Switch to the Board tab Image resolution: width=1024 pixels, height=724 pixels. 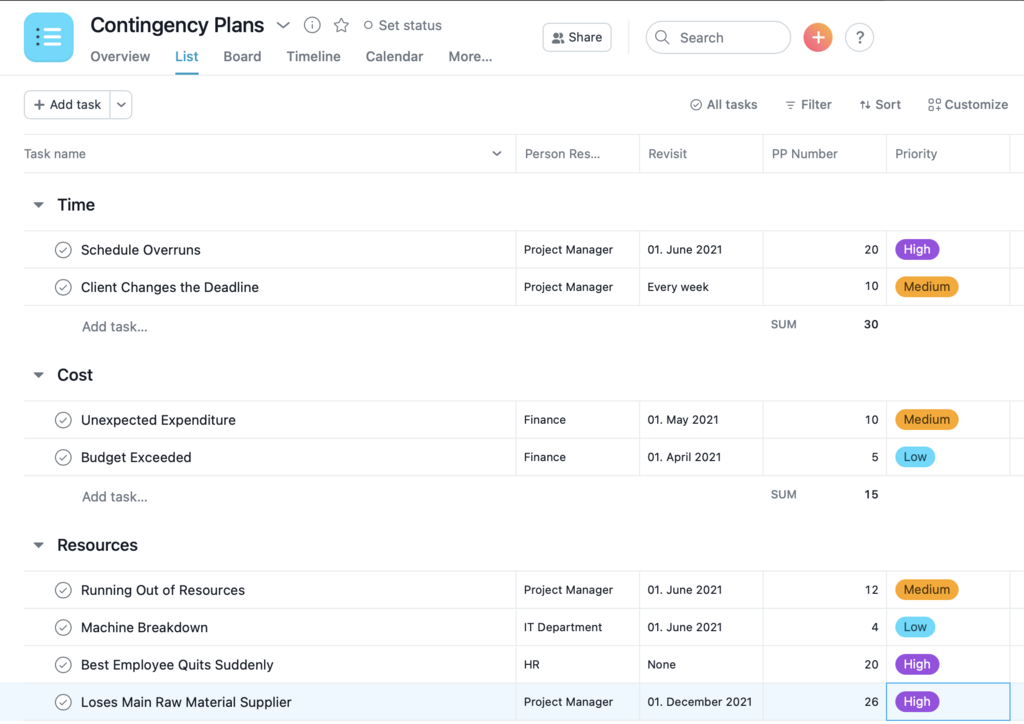(x=242, y=57)
